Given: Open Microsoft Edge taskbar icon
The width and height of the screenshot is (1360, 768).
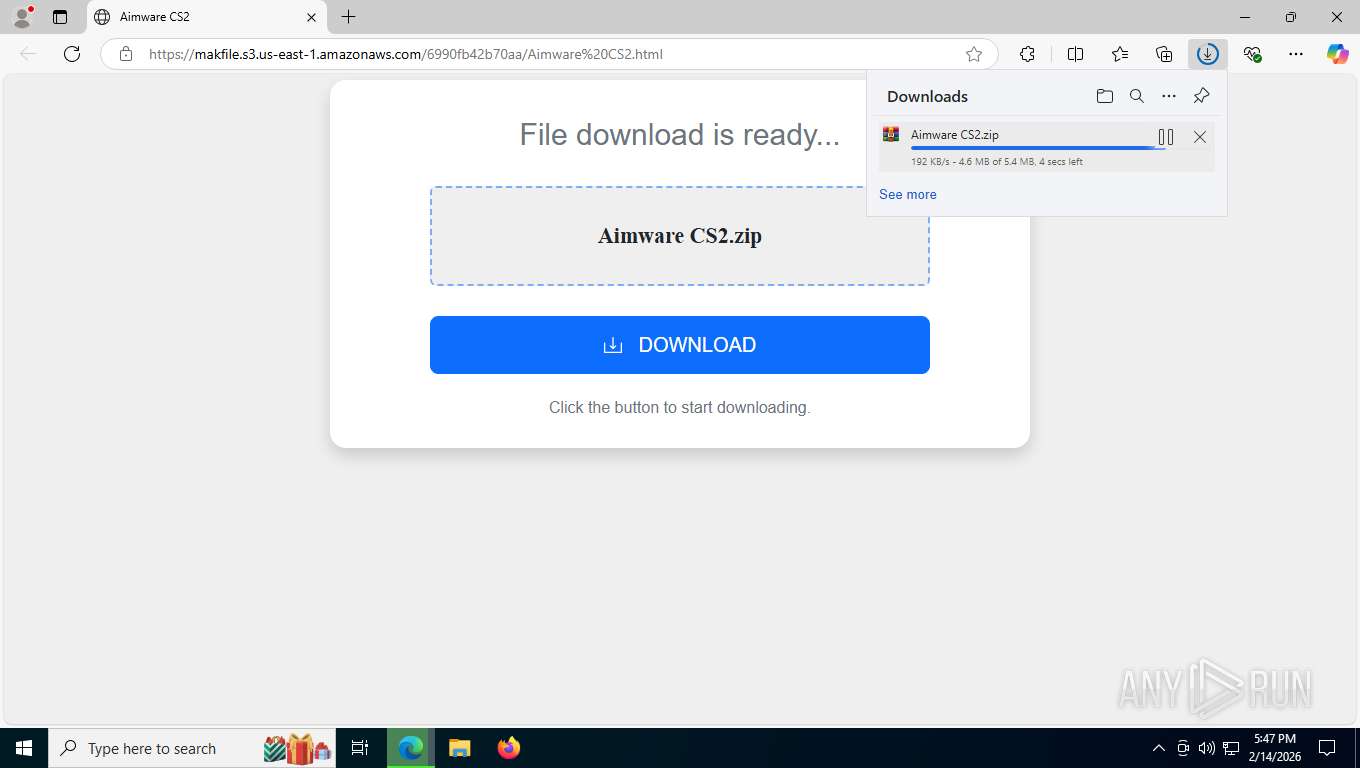Looking at the screenshot, I should pos(411,748).
